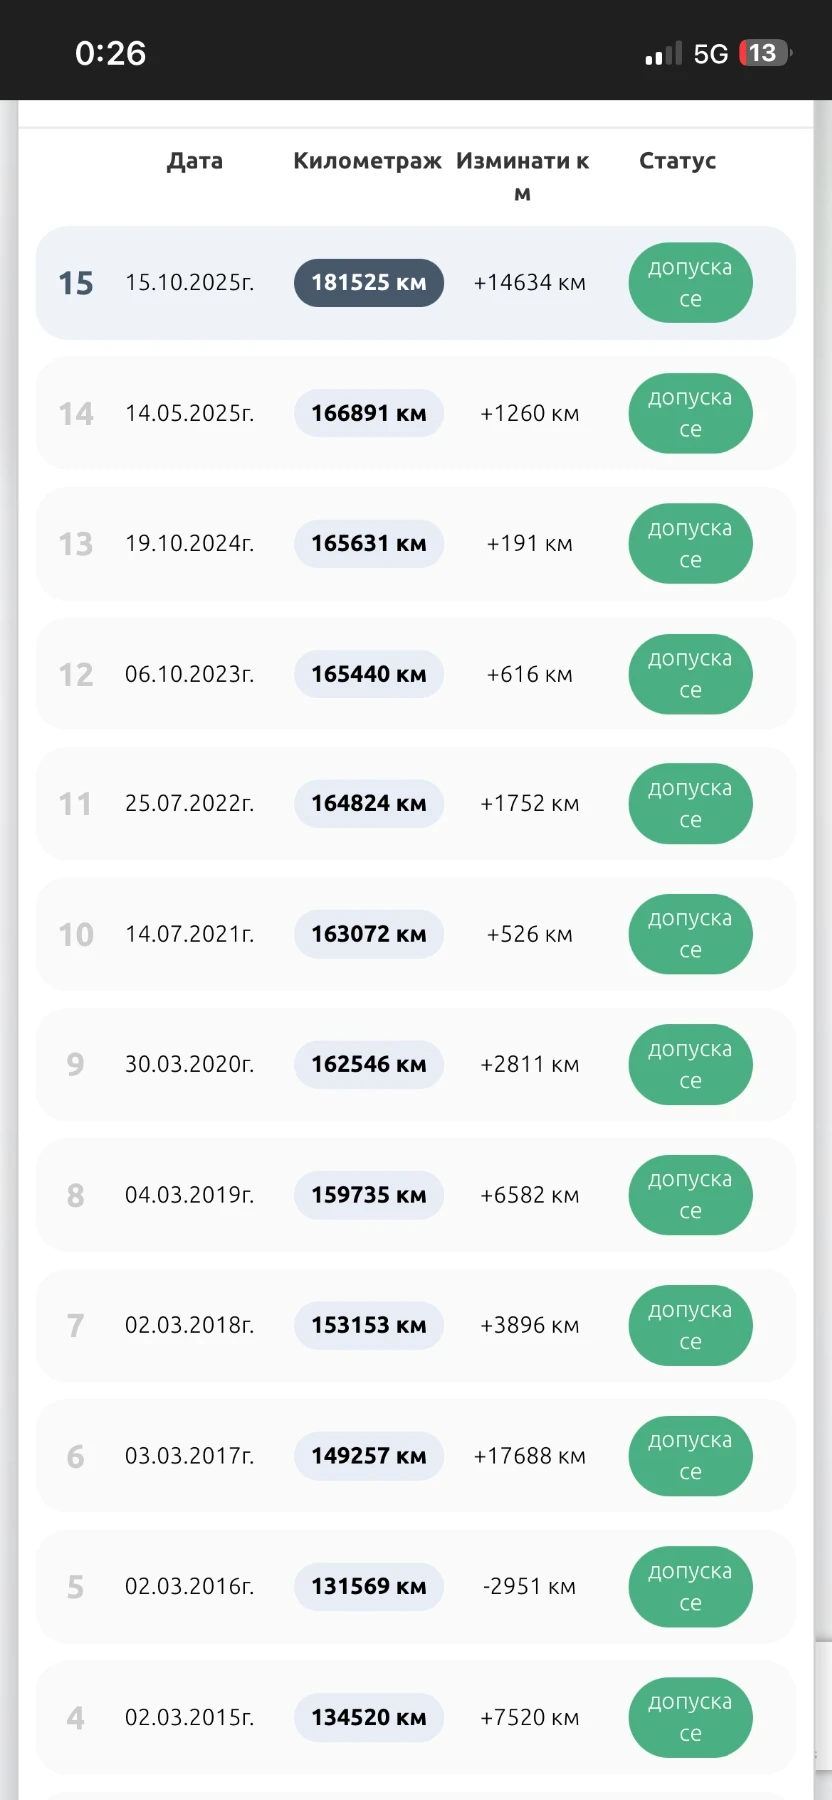The image size is (832, 1800).
Task: Select the 164824 км mileage pill
Action: 368,804
